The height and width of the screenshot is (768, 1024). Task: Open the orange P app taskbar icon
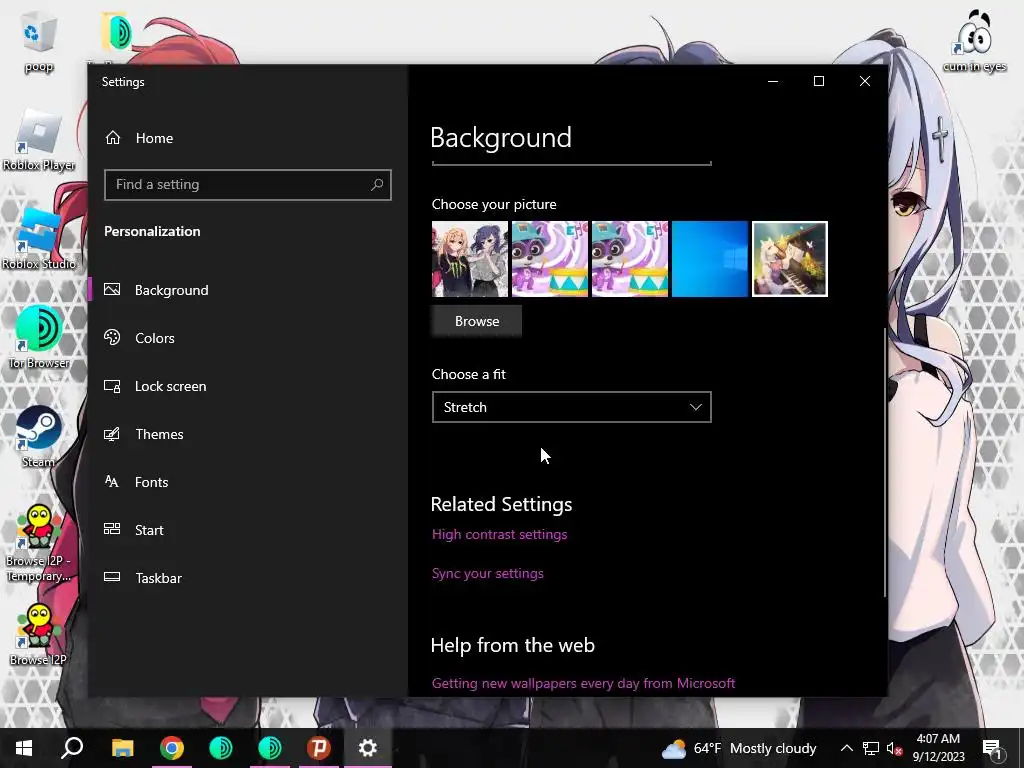[319, 748]
